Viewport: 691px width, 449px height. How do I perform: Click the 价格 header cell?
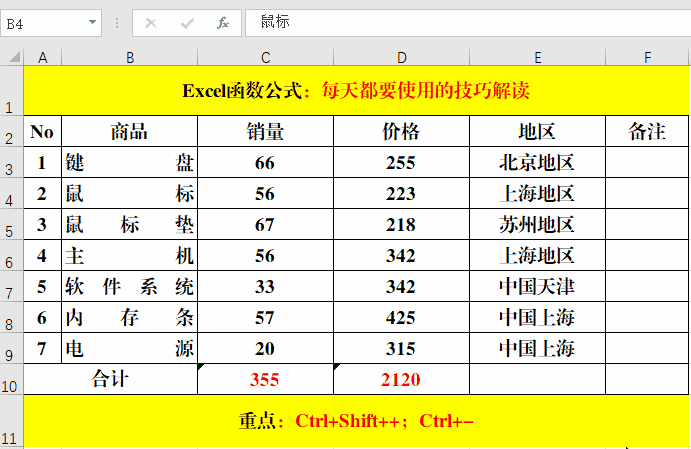[401, 131]
